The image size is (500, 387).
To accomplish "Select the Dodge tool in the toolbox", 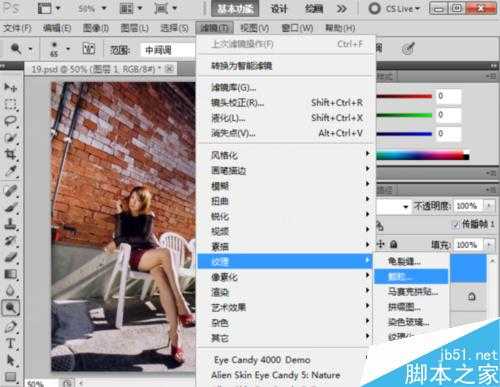I will pos(11,308).
